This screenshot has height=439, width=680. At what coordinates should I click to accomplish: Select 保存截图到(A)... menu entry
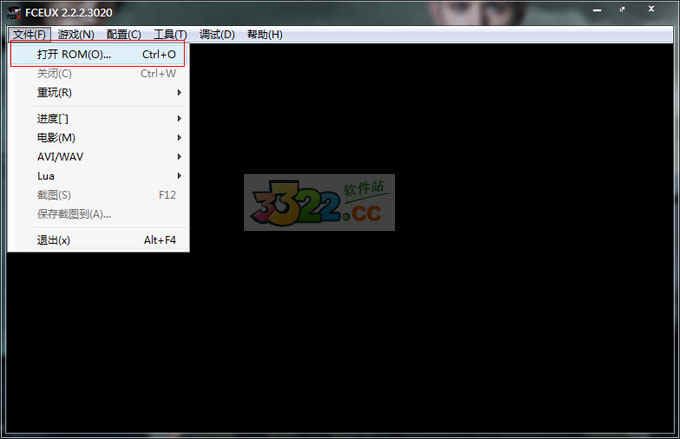(x=98, y=214)
